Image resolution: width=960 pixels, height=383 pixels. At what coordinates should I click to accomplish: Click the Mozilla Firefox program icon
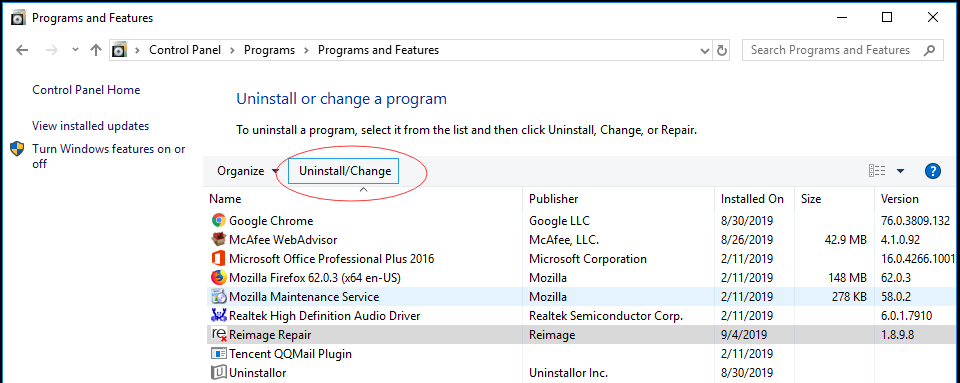point(219,277)
